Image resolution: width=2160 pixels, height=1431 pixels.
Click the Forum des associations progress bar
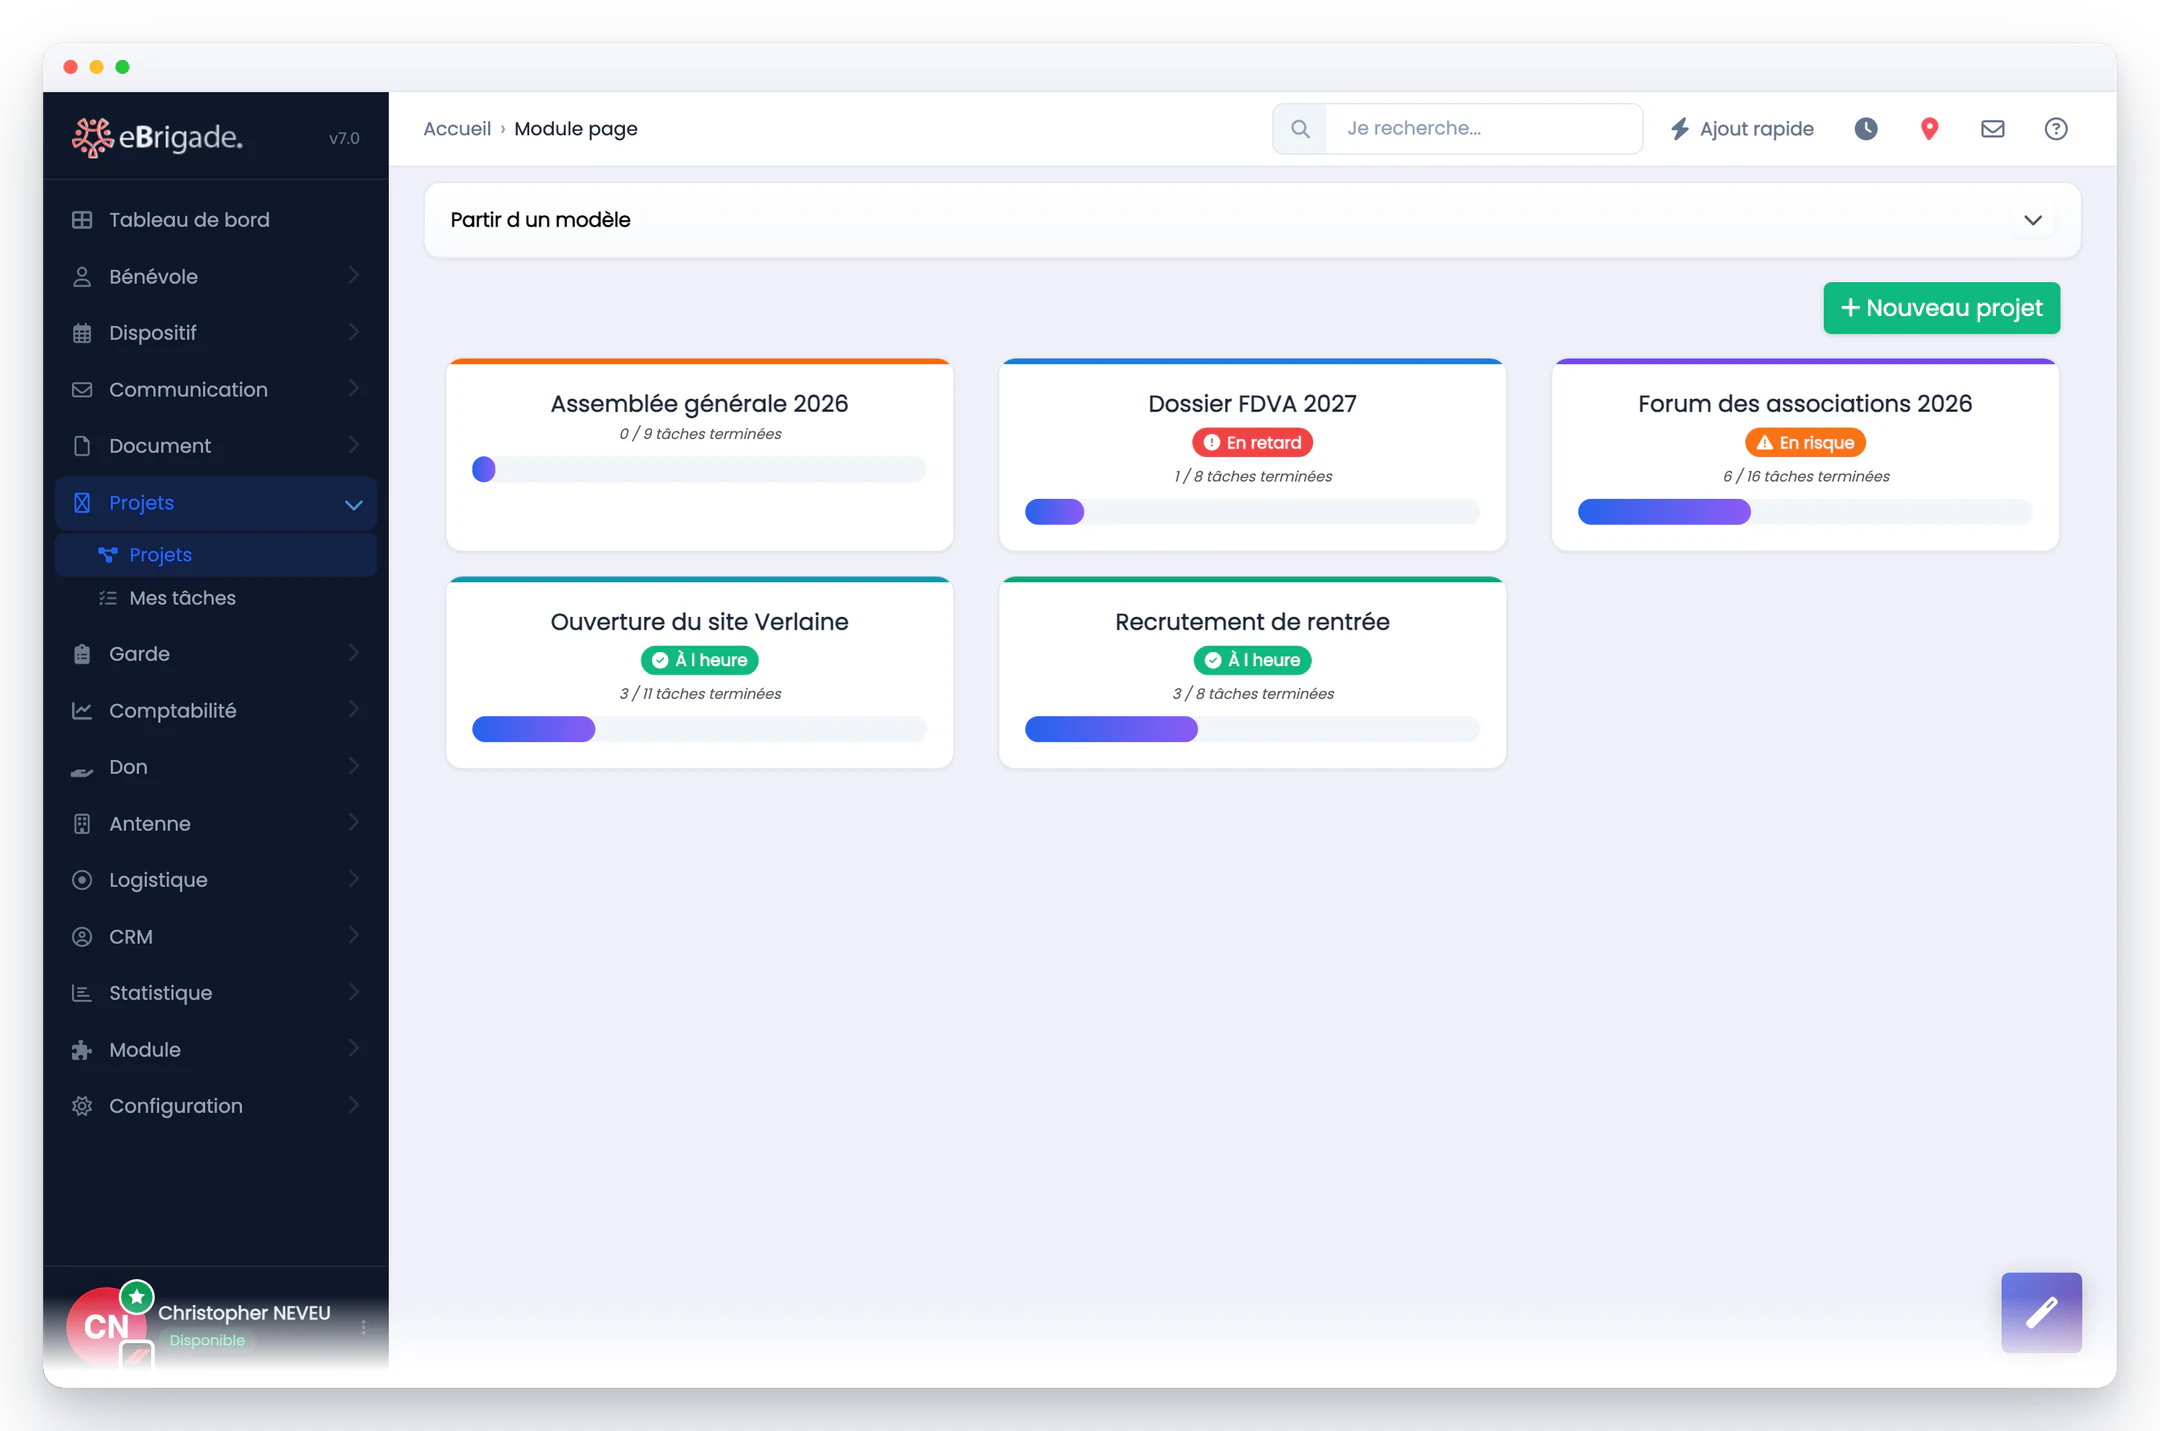(1805, 512)
